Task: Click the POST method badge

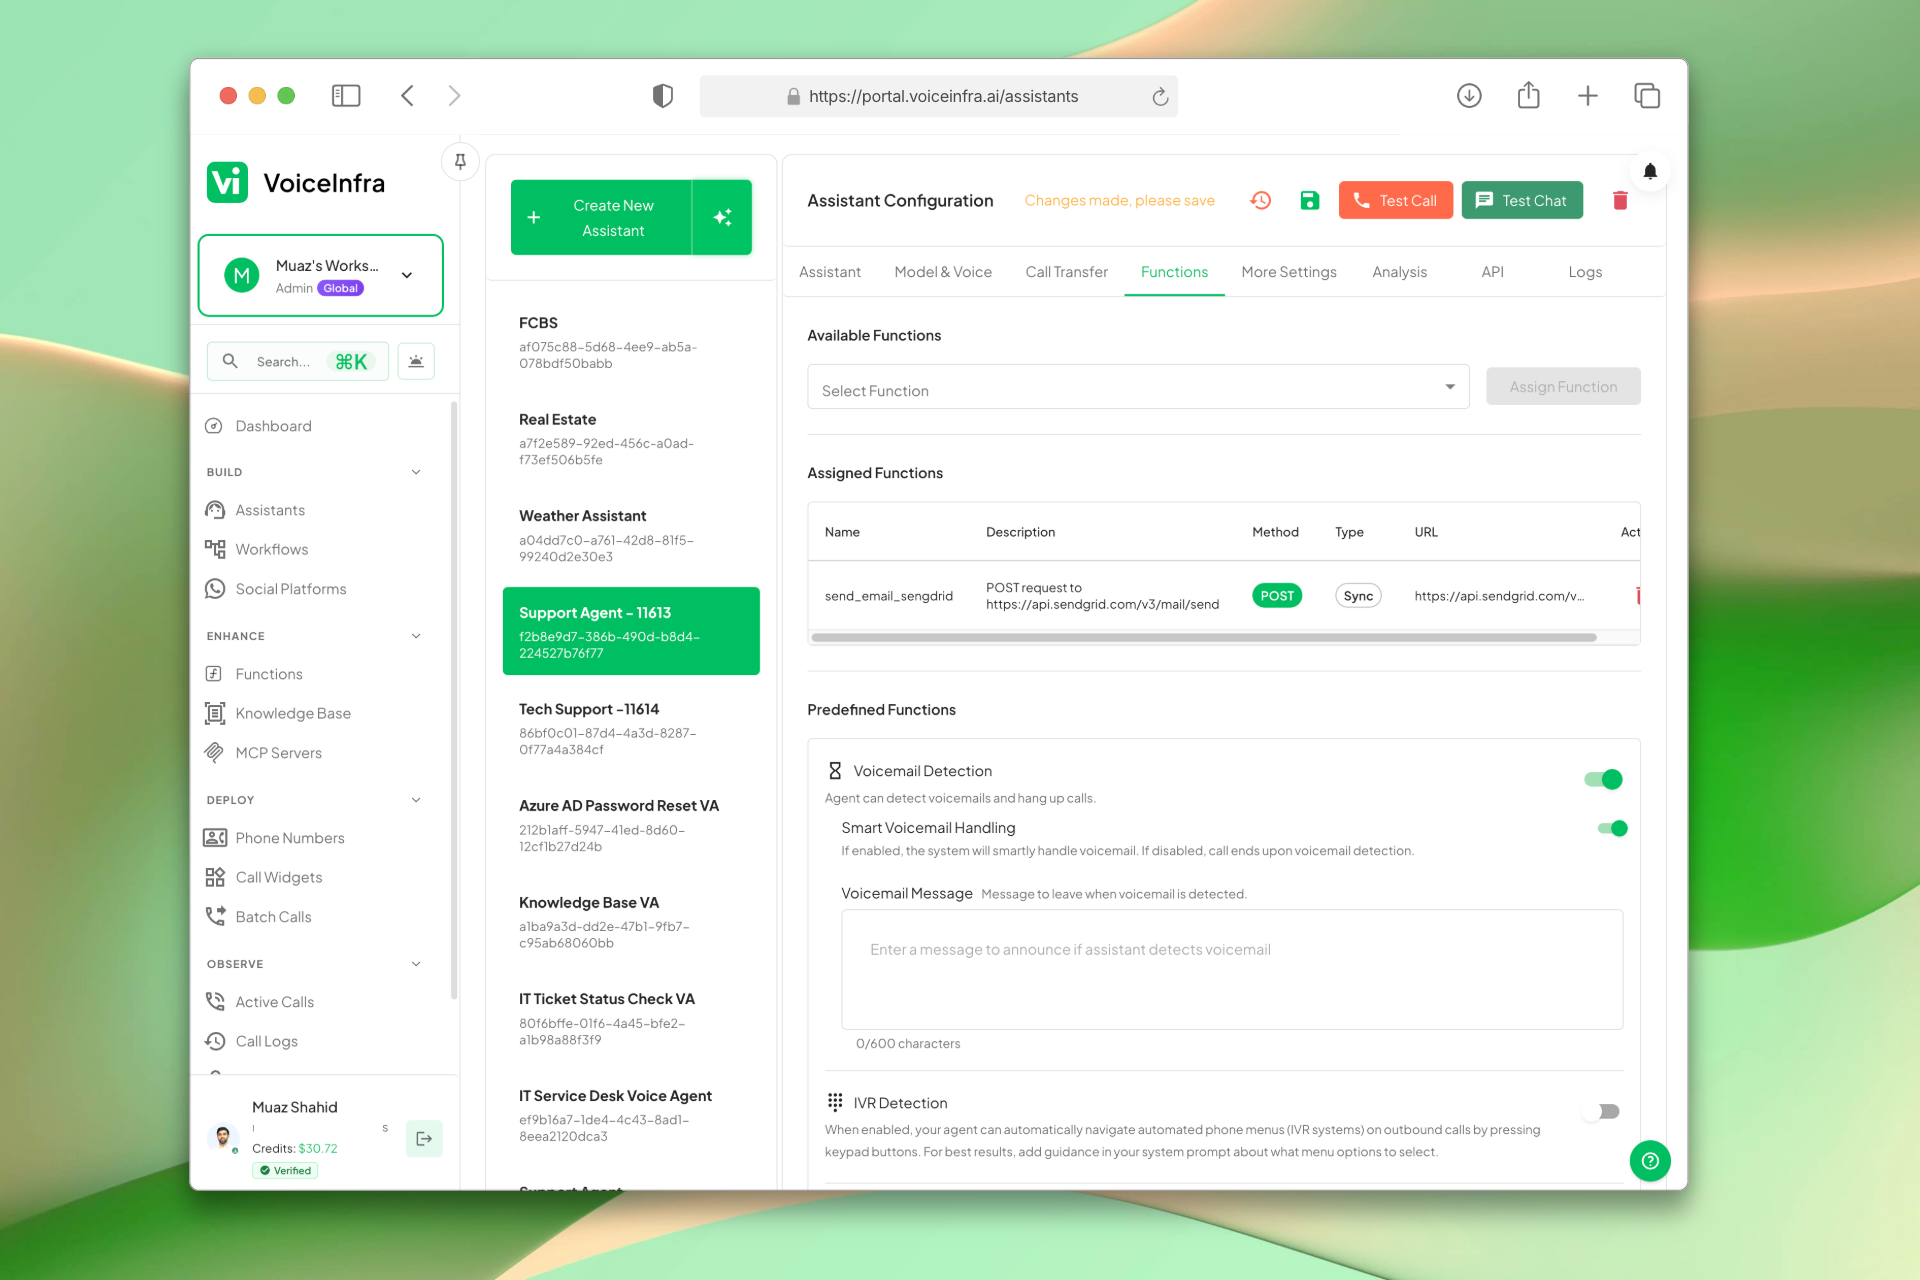Action: point(1276,595)
